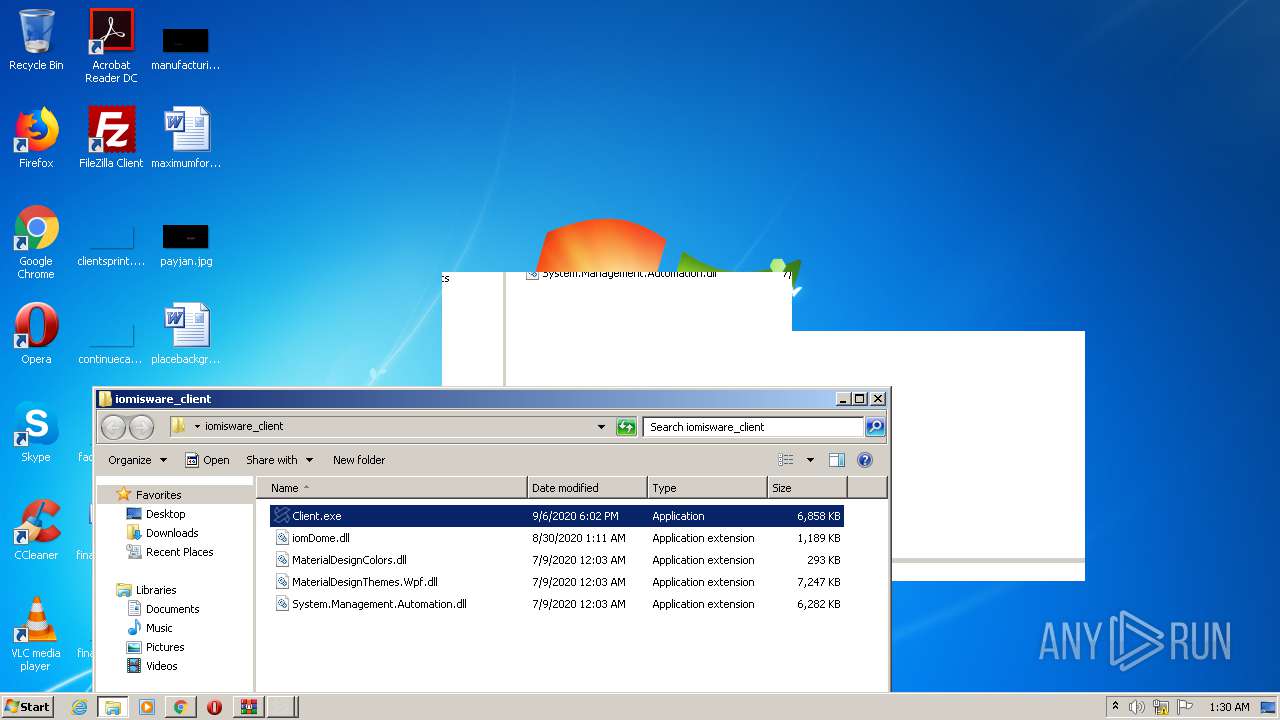Refresh the iomisware_client folder view
The image size is (1280, 720).
pyautogui.click(x=627, y=427)
